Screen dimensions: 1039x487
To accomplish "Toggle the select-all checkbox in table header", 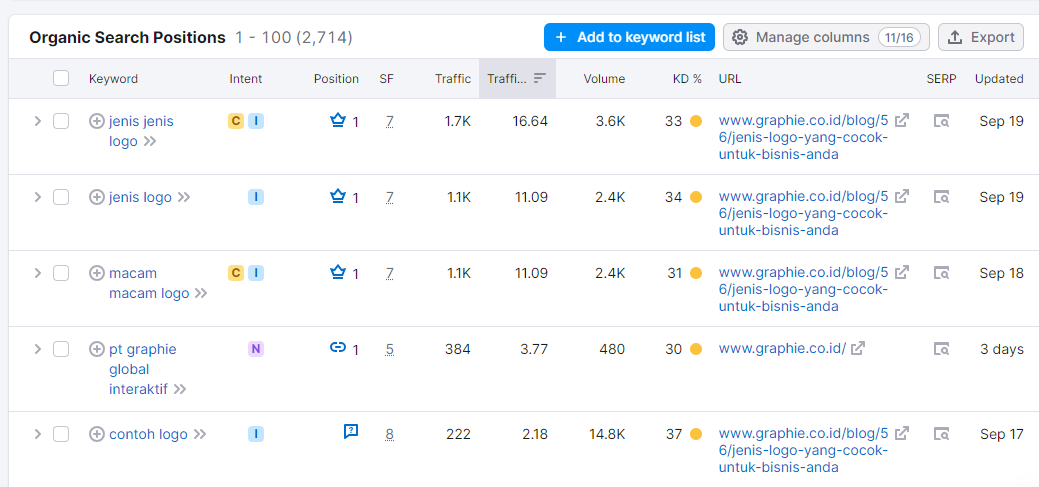I will (61, 79).
